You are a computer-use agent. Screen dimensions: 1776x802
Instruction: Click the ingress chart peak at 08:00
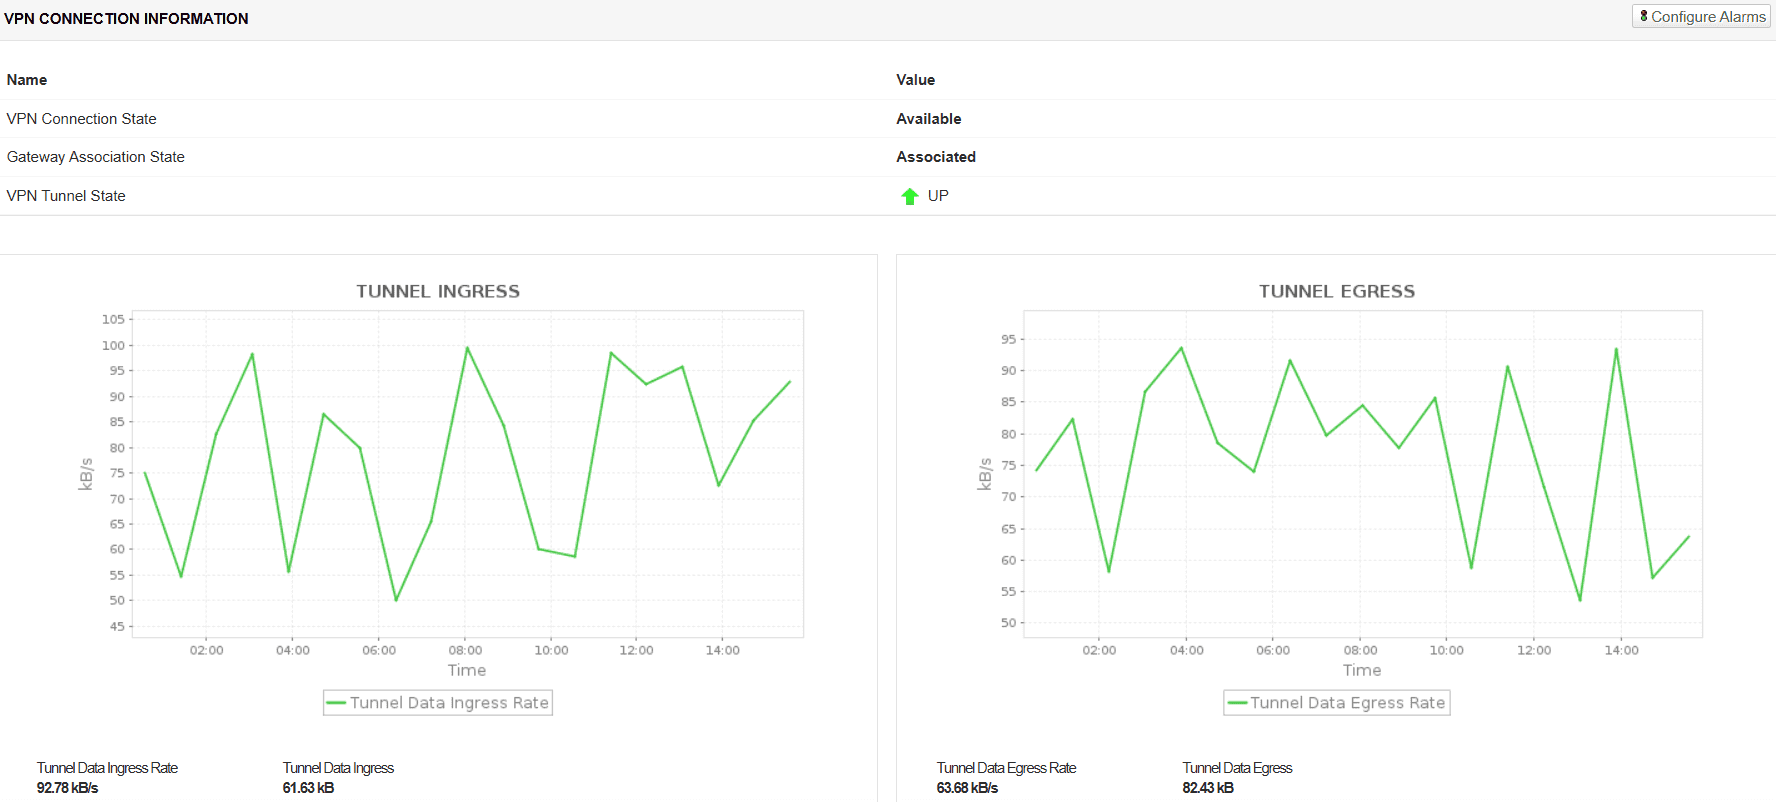pyautogui.click(x=467, y=348)
